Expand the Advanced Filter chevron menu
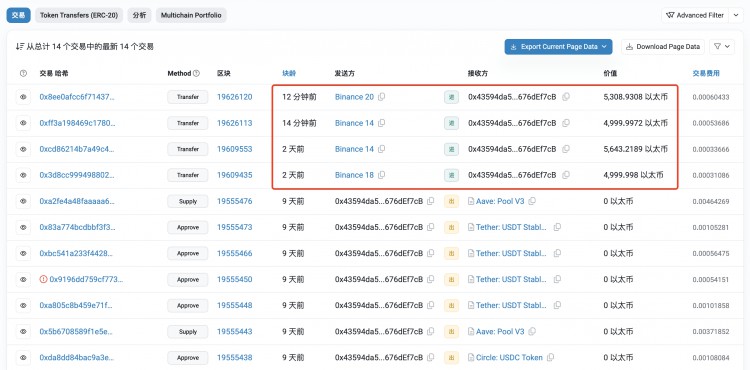Image resolution: width=750 pixels, height=370 pixels. [x=736, y=15]
